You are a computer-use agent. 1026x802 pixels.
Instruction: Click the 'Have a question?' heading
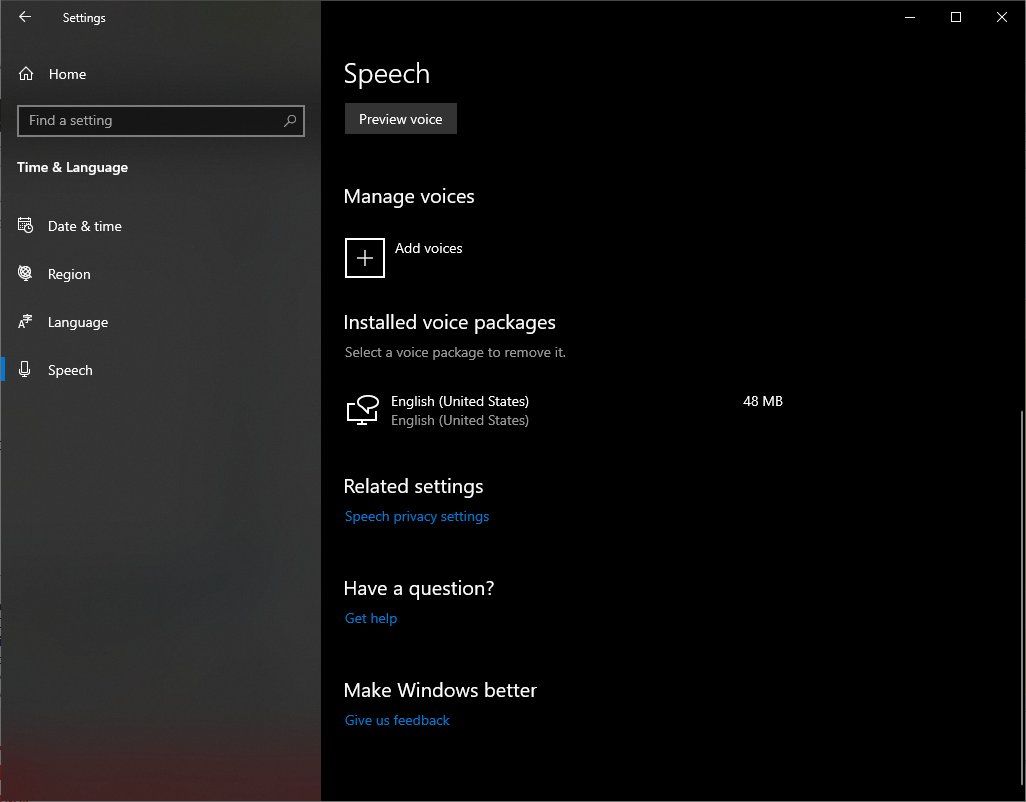pyautogui.click(x=419, y=588)
